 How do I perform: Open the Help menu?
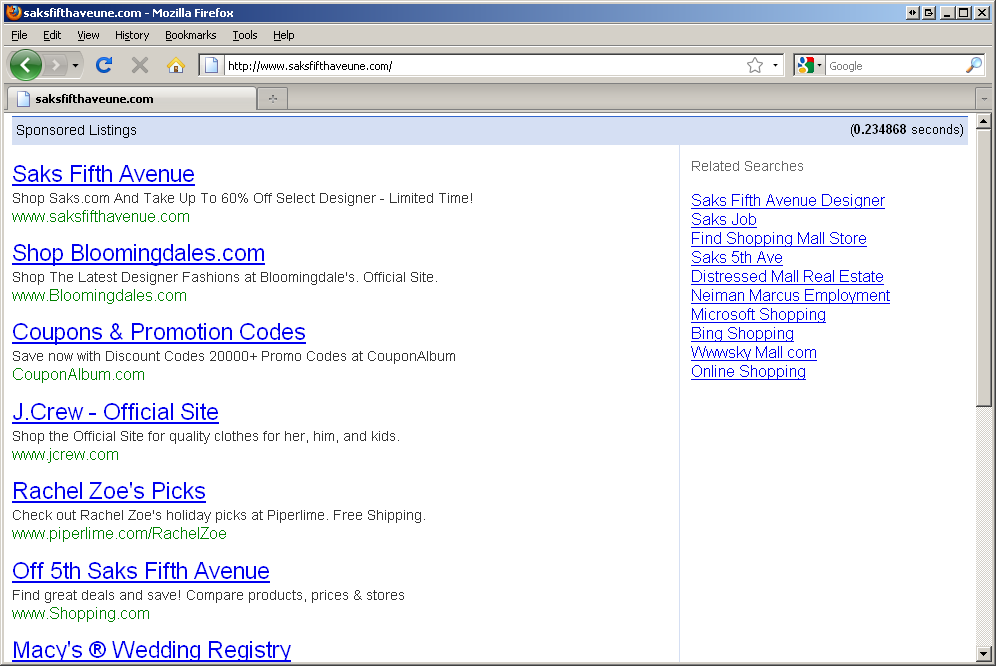click(x=283, y=35)
